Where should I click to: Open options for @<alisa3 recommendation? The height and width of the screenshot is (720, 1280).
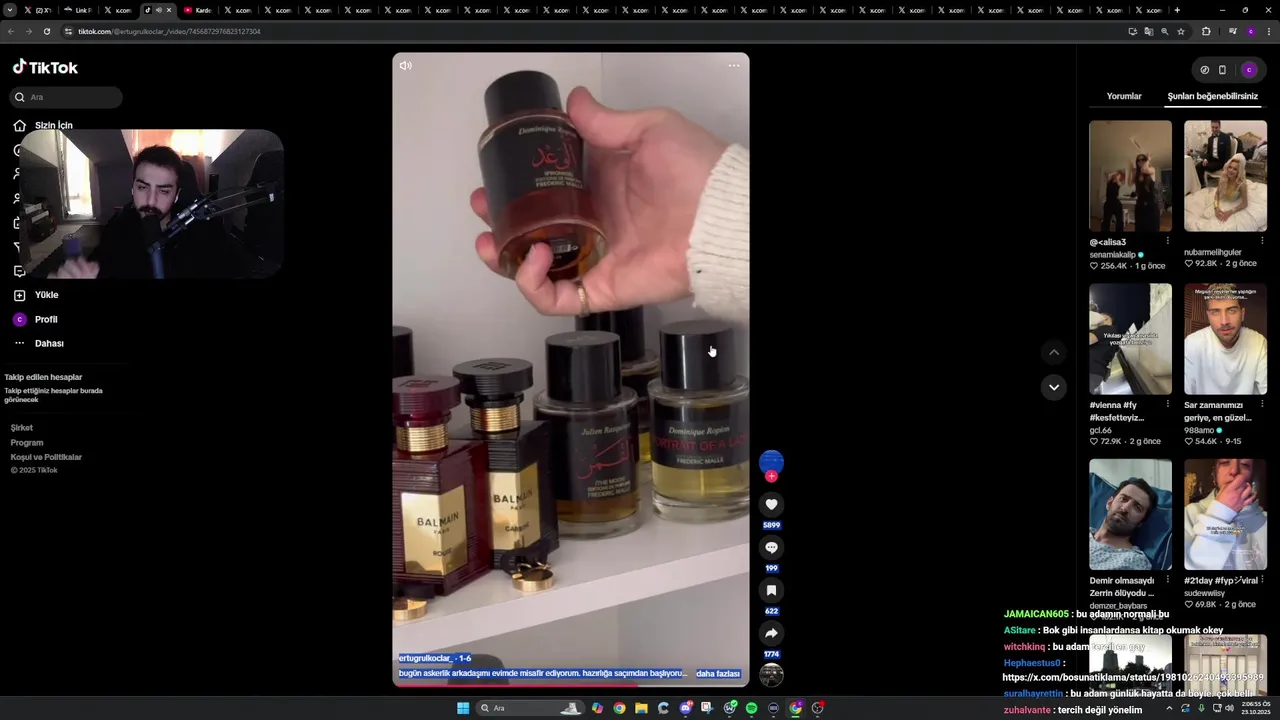[1167, 241]
